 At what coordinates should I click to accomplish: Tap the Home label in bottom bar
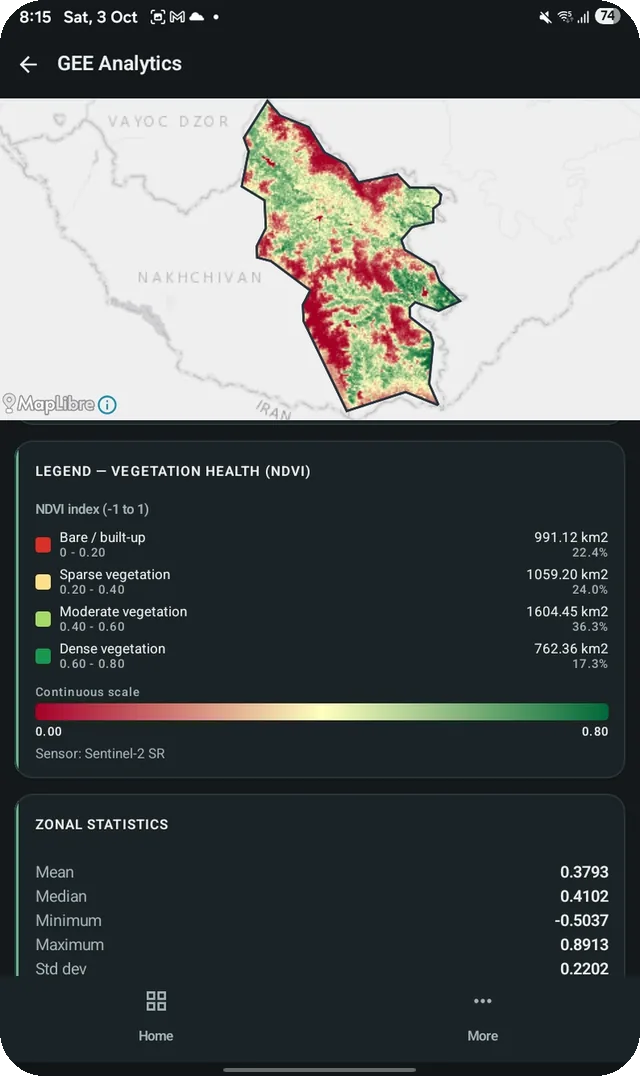click(156, 1036)
